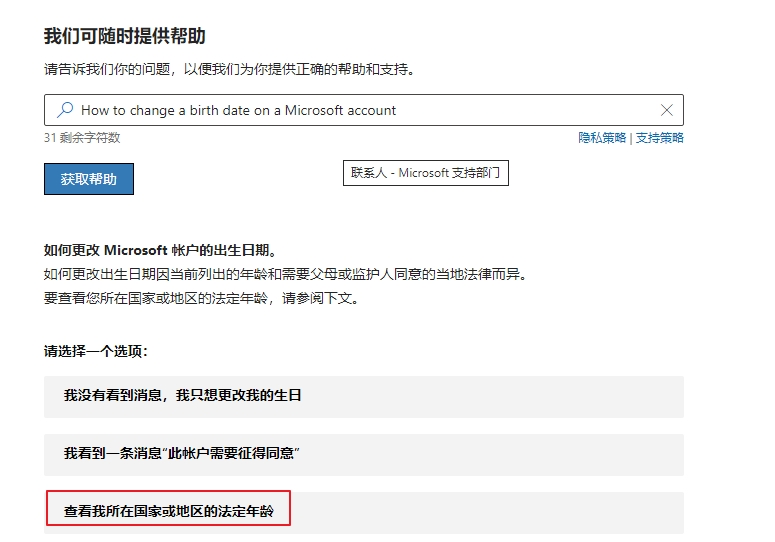Viewport: 775px width, 542px height.
Task: Click the line 要查看您所在国家或地区的法定年龄，请参阅下文
Action: point(201,298)
